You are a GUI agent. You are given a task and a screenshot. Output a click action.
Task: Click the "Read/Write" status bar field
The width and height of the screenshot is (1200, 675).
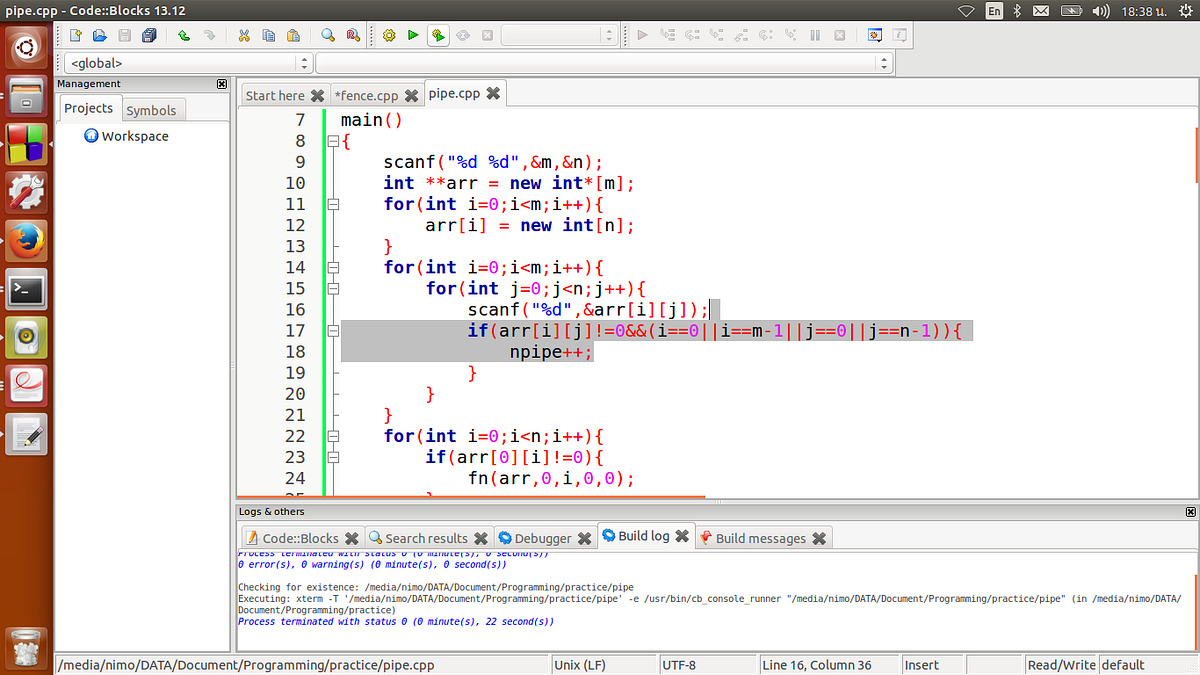point(1061,665)
